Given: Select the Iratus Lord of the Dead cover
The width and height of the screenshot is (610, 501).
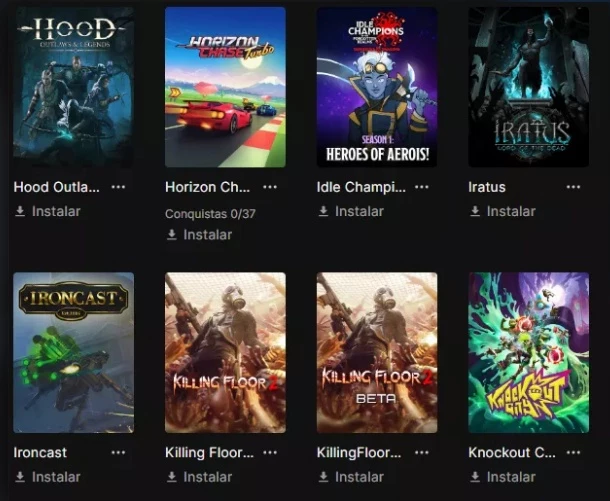Looking at the screenshot, I should 529,87.
